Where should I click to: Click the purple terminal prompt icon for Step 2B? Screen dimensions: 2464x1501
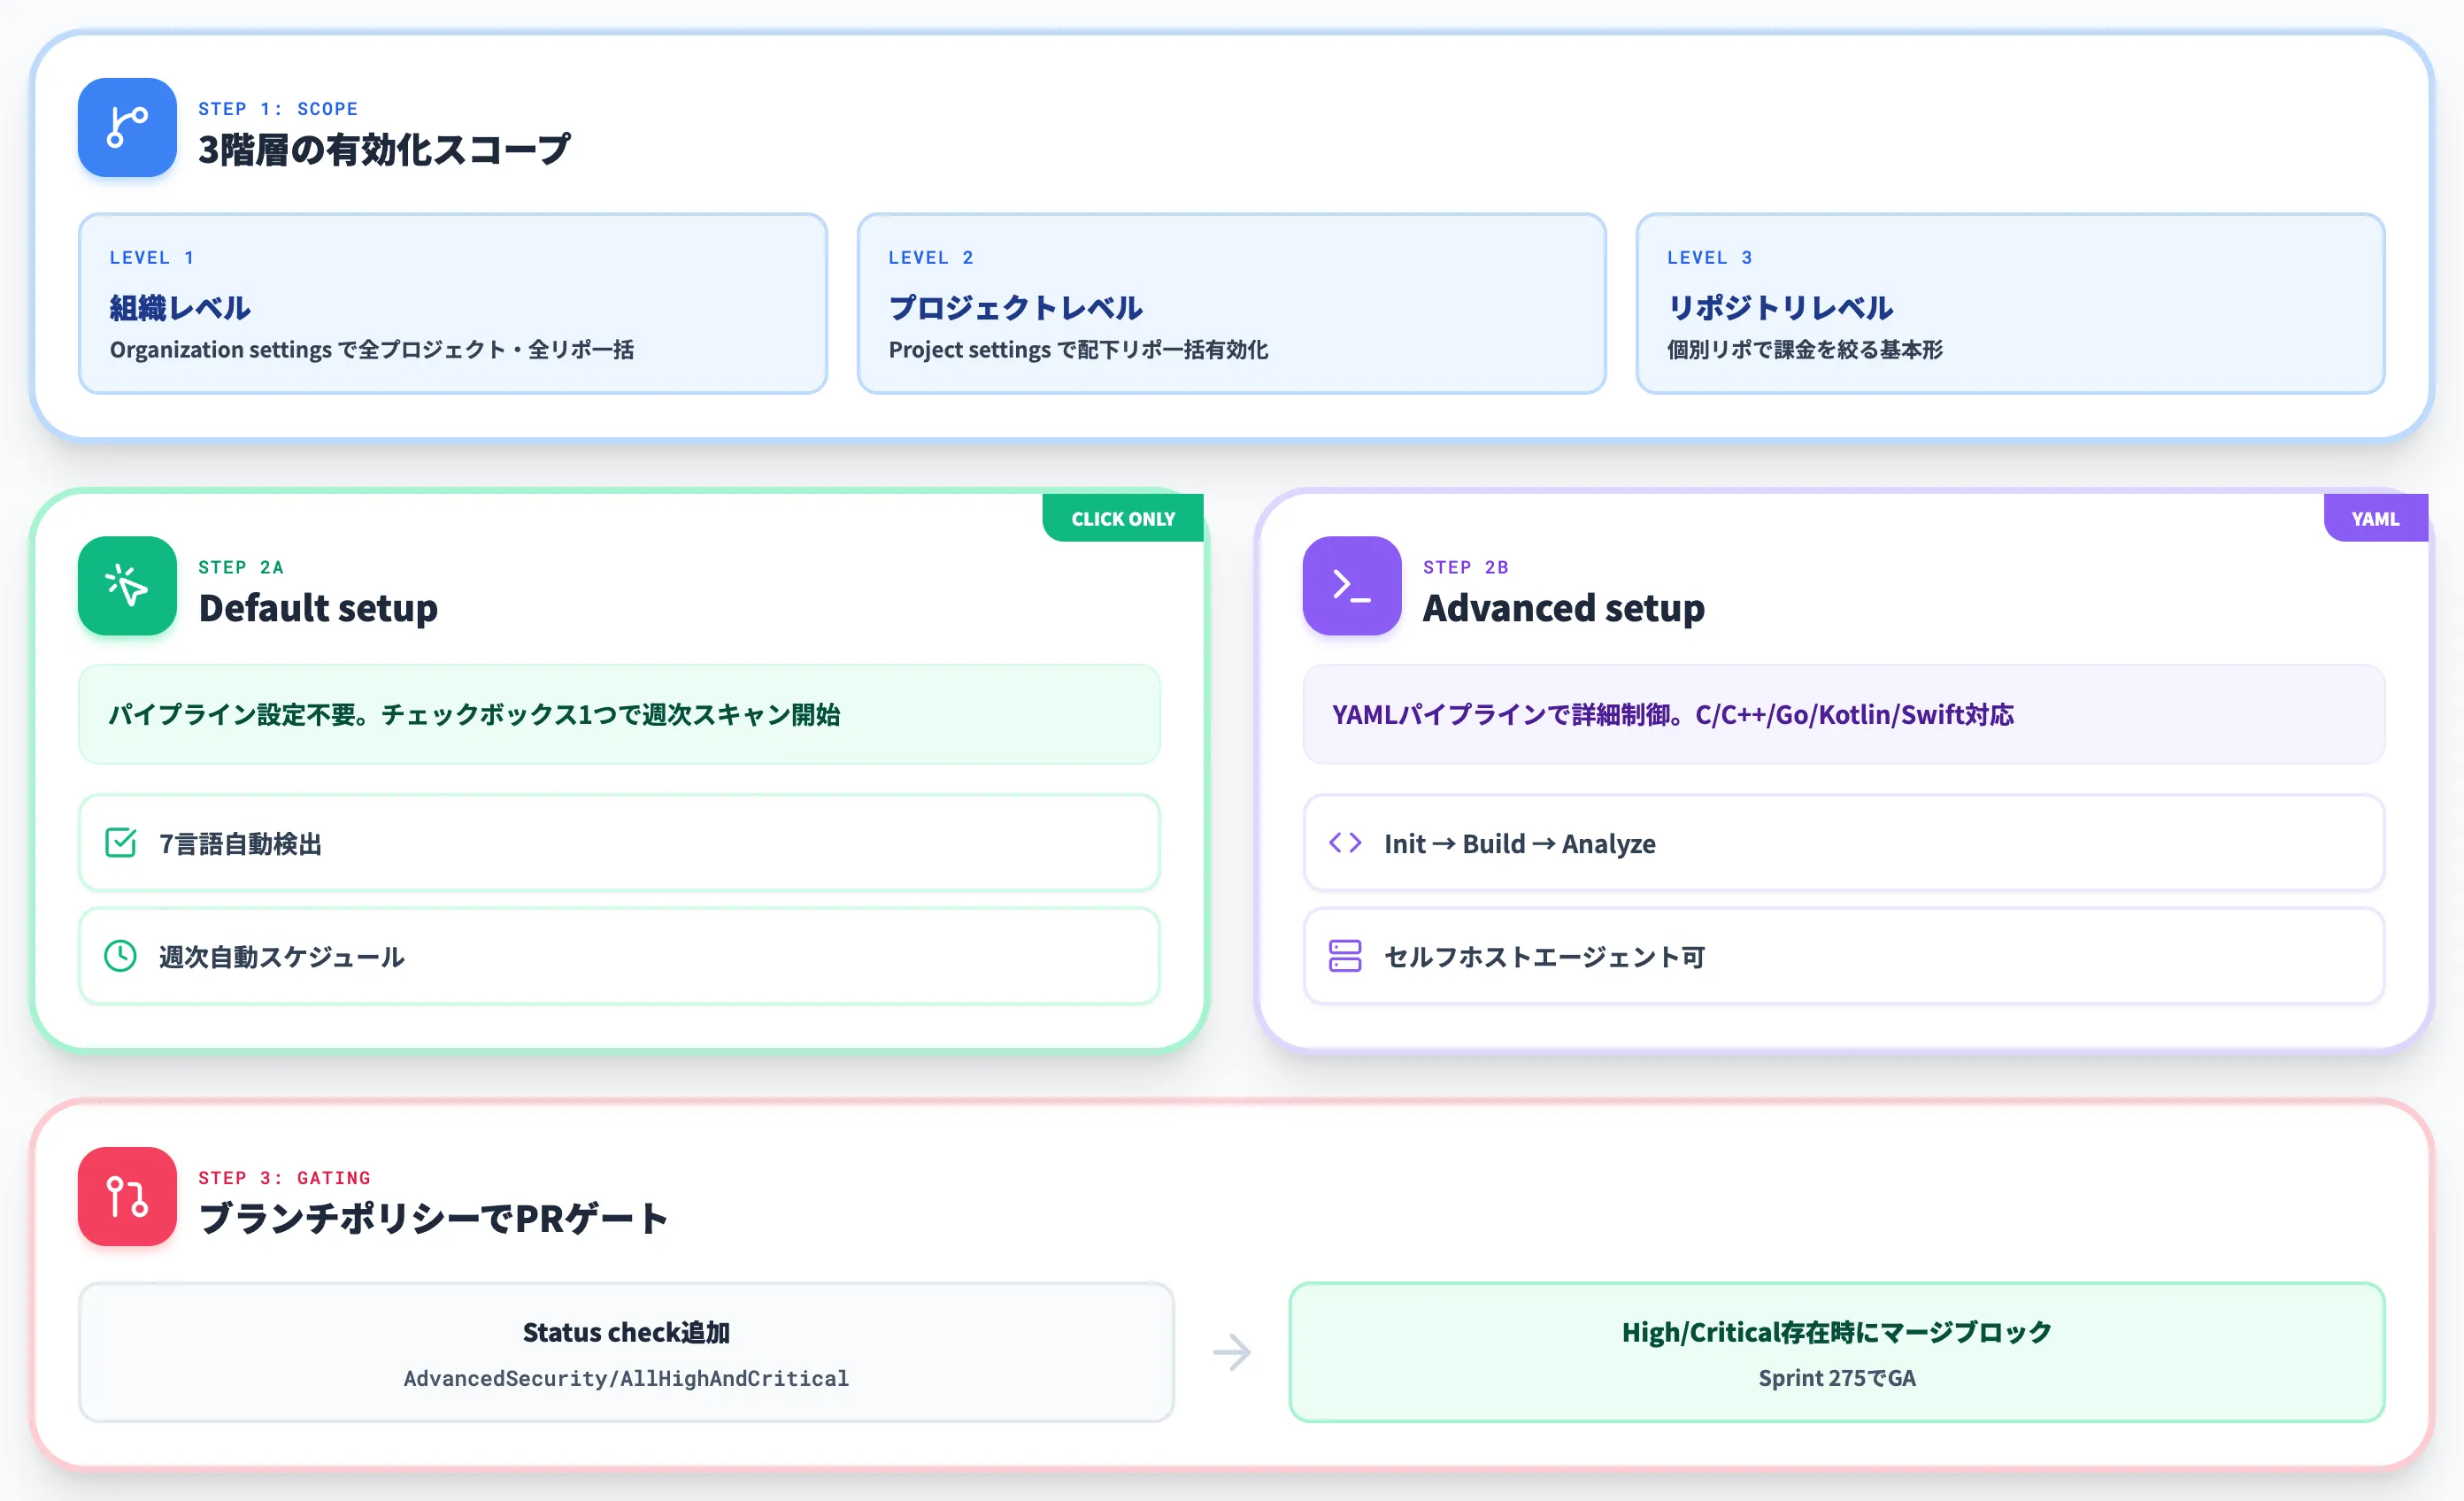[1351, 586]
